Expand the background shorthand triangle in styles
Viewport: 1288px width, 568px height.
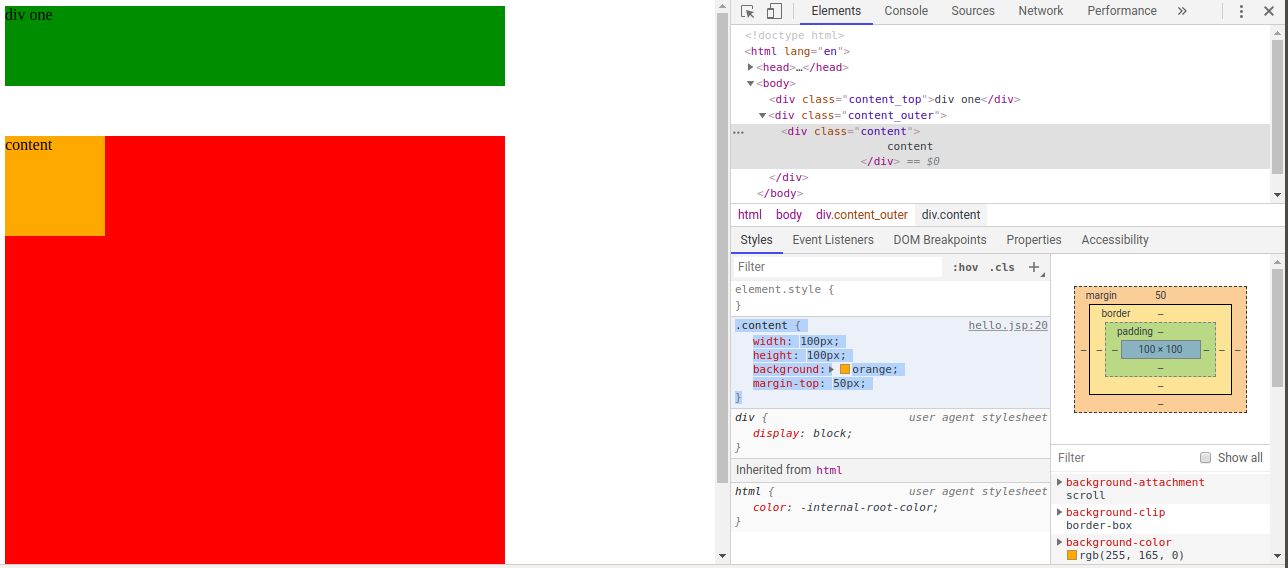(x=832, y=369)
